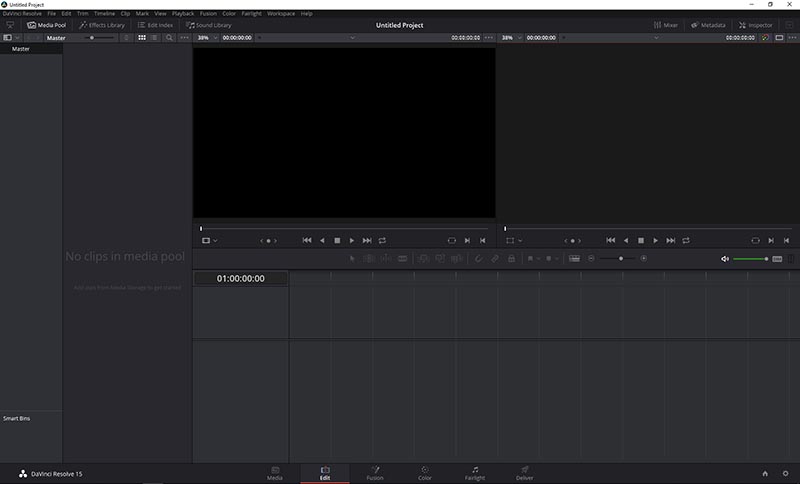
Task: Select the Dynamic Trim Mode tool
Action: pyautogui.click(x=386, y=259)
